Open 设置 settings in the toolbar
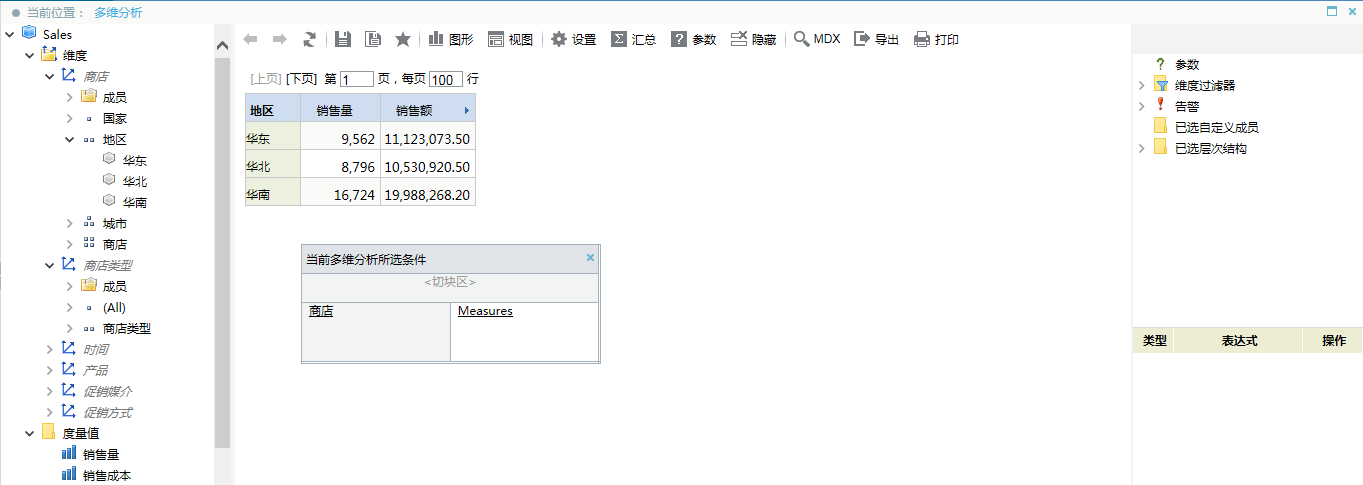Screen dimensions: 1363x485 tap(574, 39)
